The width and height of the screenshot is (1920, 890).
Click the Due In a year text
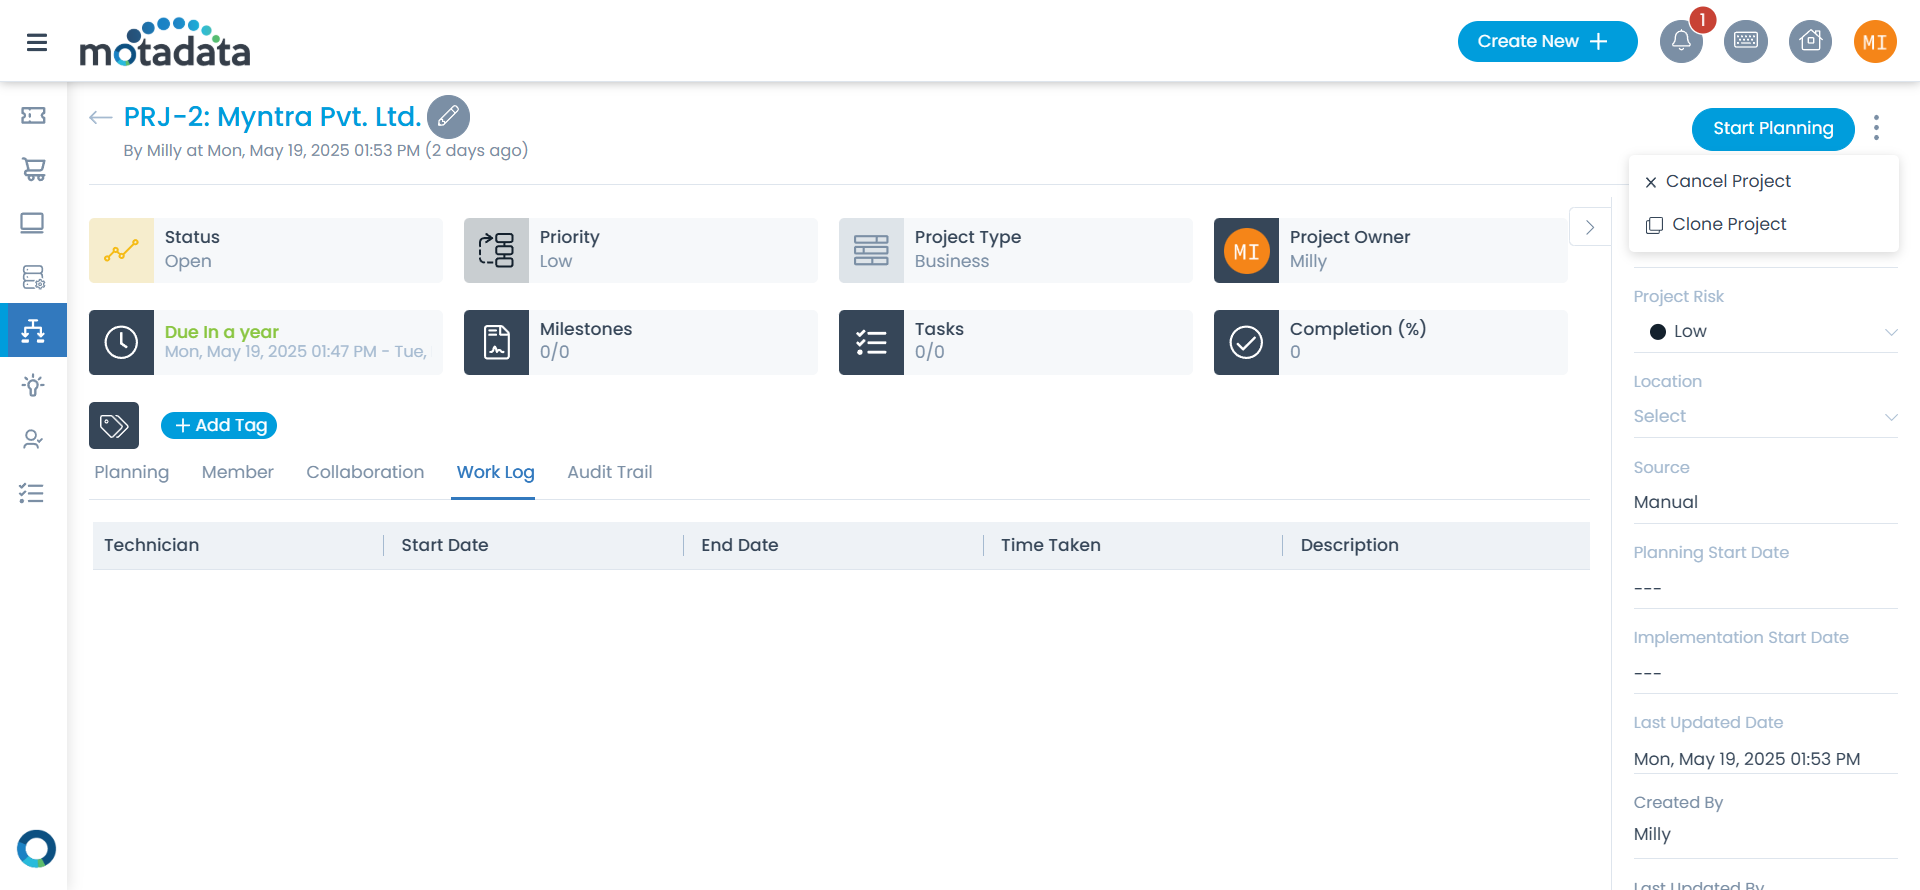tap(222, 332)
